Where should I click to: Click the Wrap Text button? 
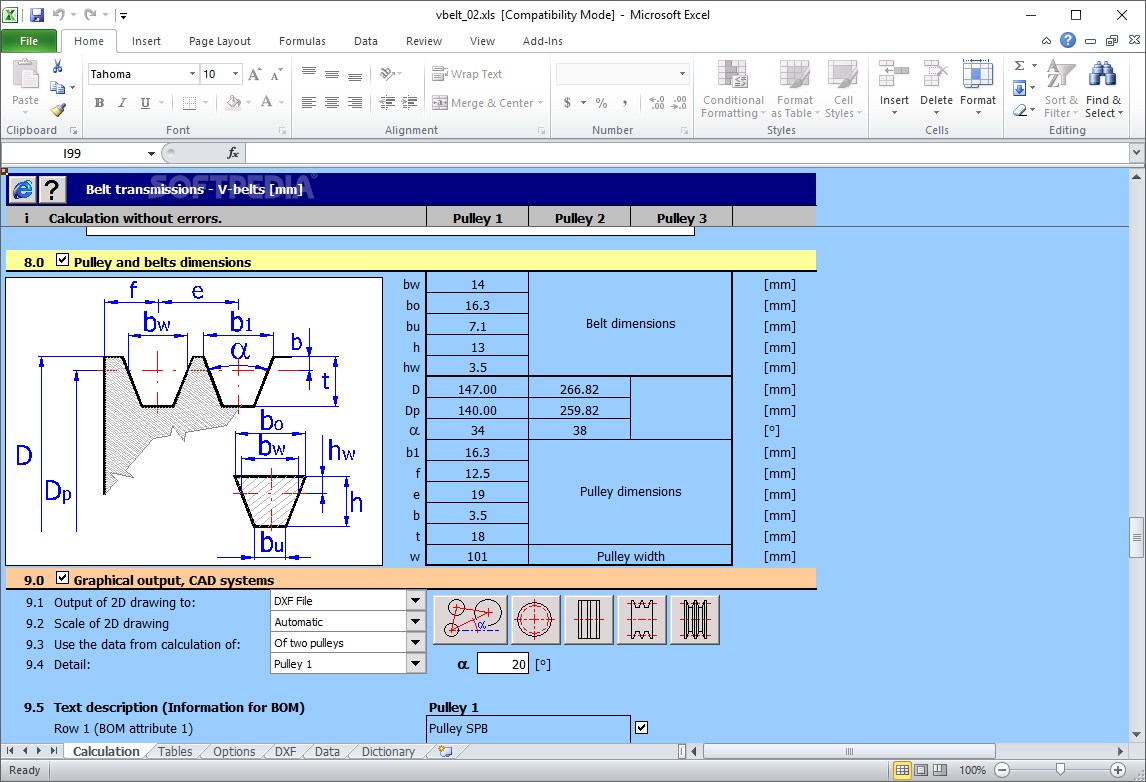467,74
